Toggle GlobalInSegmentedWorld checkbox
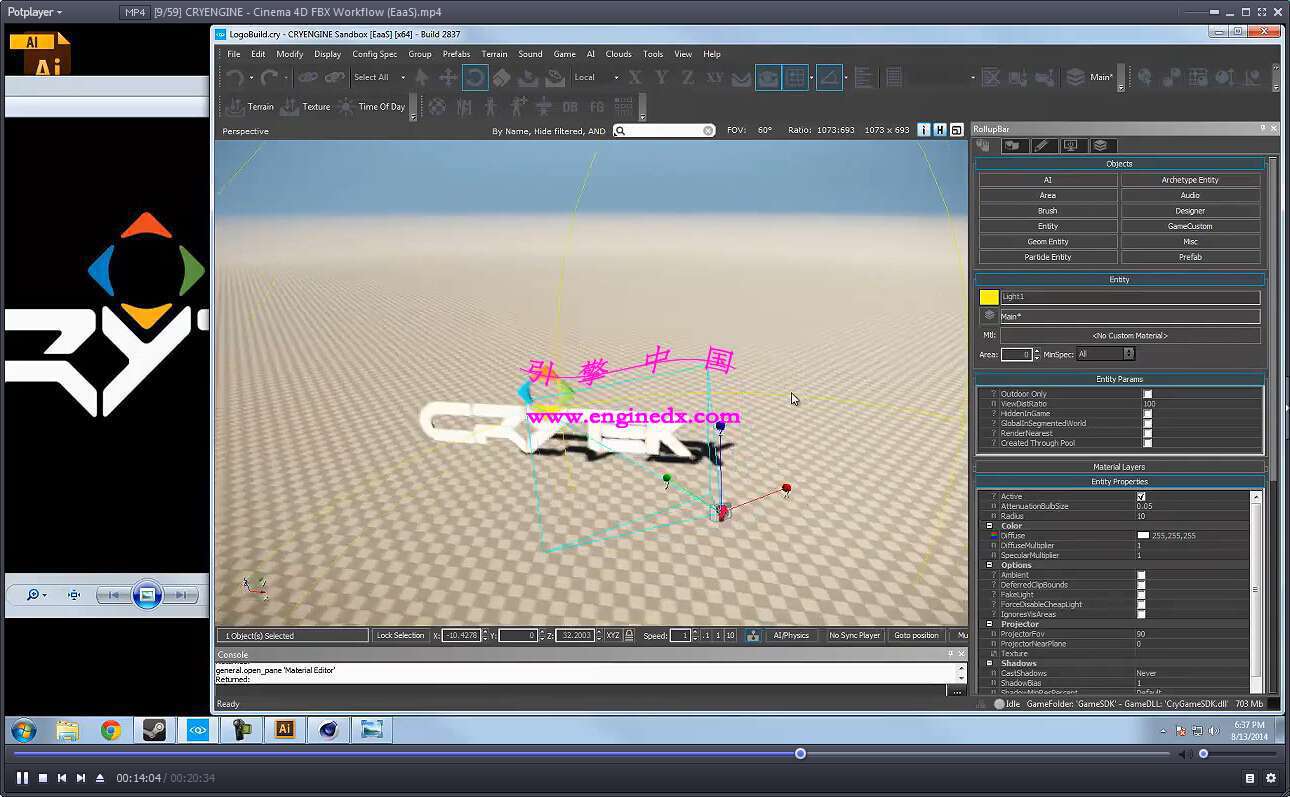This screenshot has height=797, width=1290. (x=1147, y=423)
